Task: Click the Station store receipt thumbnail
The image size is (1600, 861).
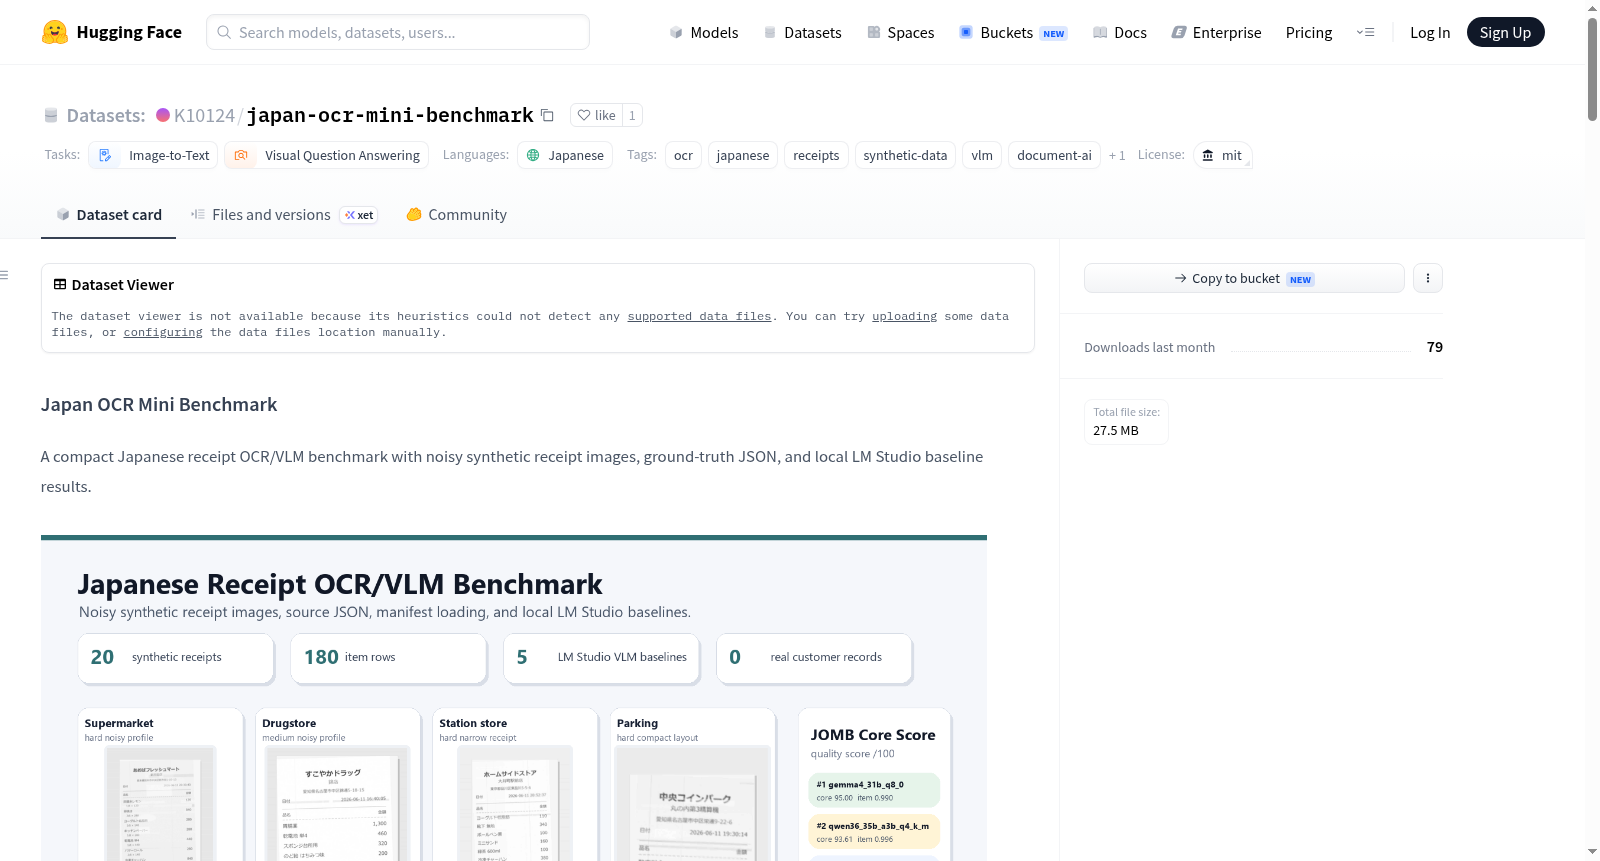Action: (x=515, y=803)
